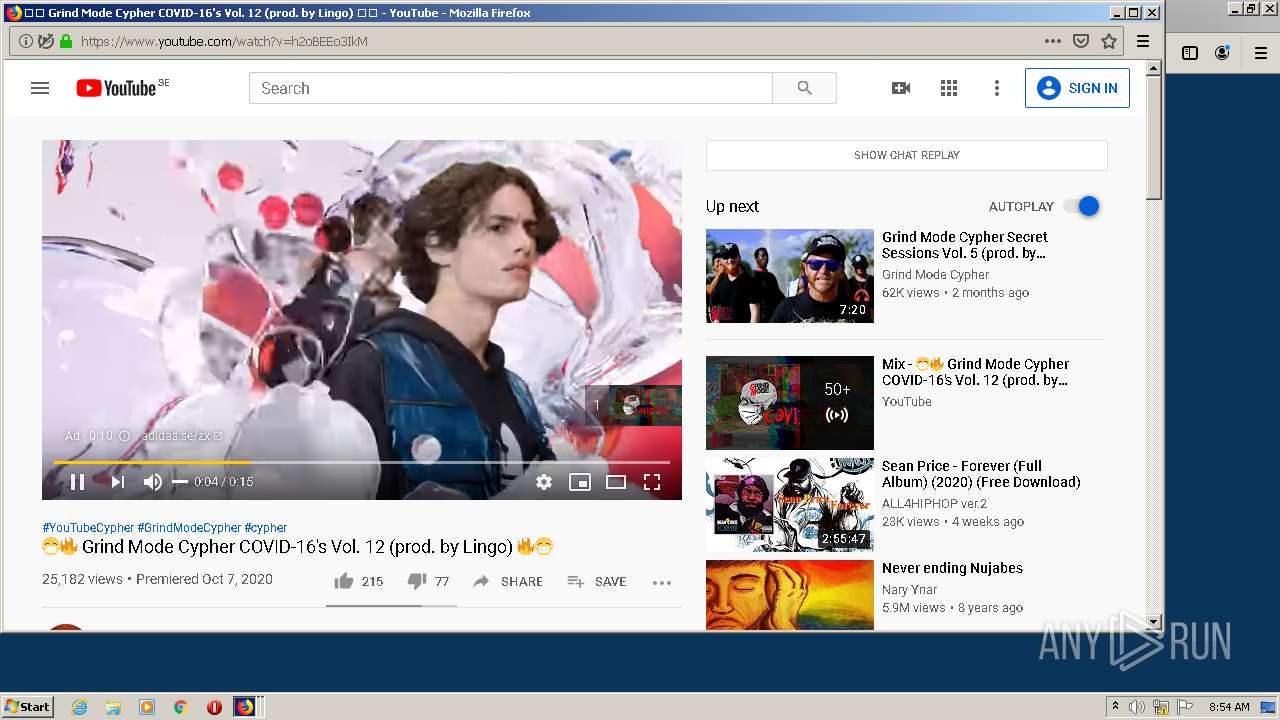
Task: Open the Windows Start menu
Action: tap(28, 706)
